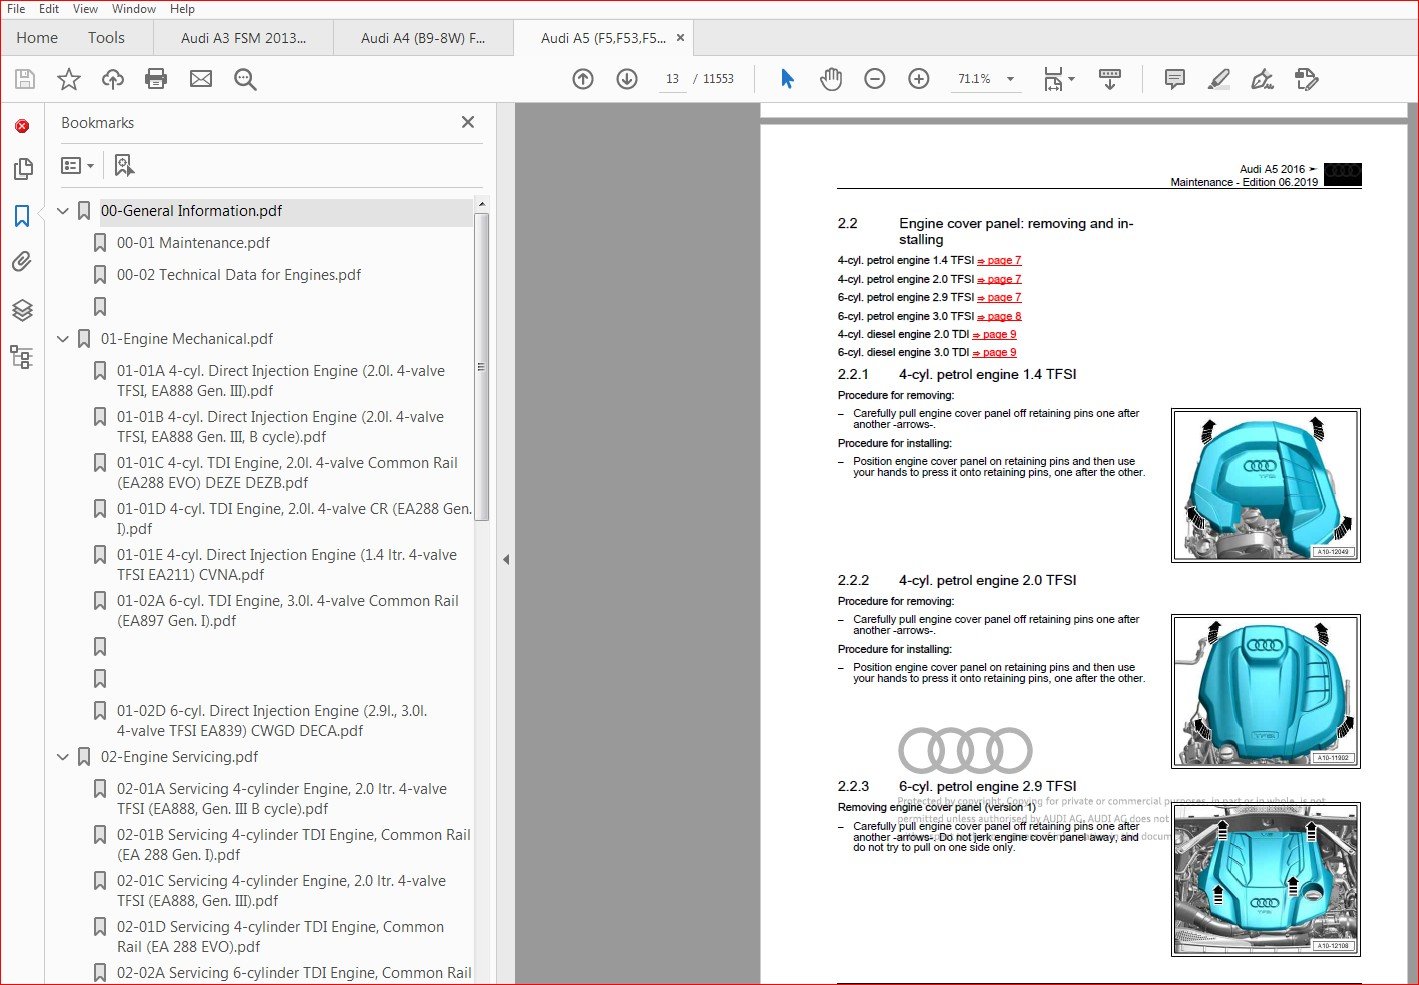Open 00-01 Maintenance.pdf bookmark
The width and height of the screenshot is (1419, 985).
193,243
